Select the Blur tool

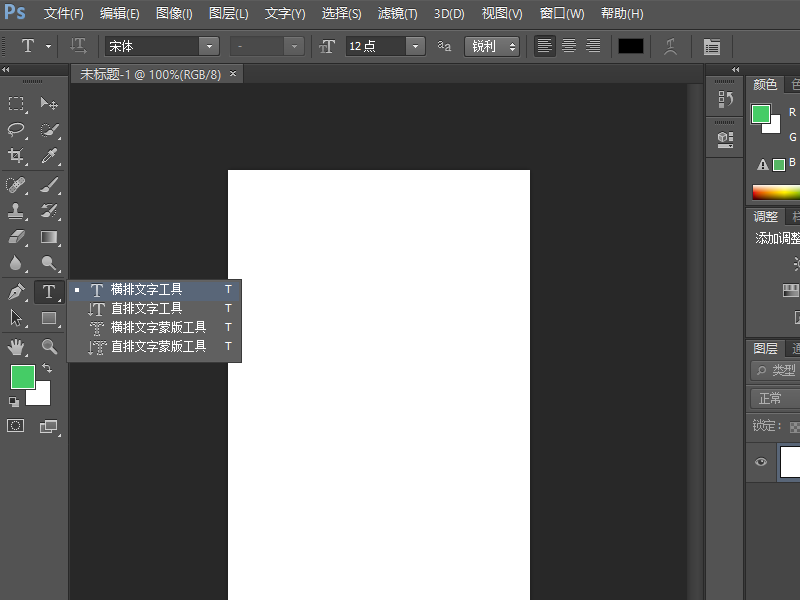(16, 263)
